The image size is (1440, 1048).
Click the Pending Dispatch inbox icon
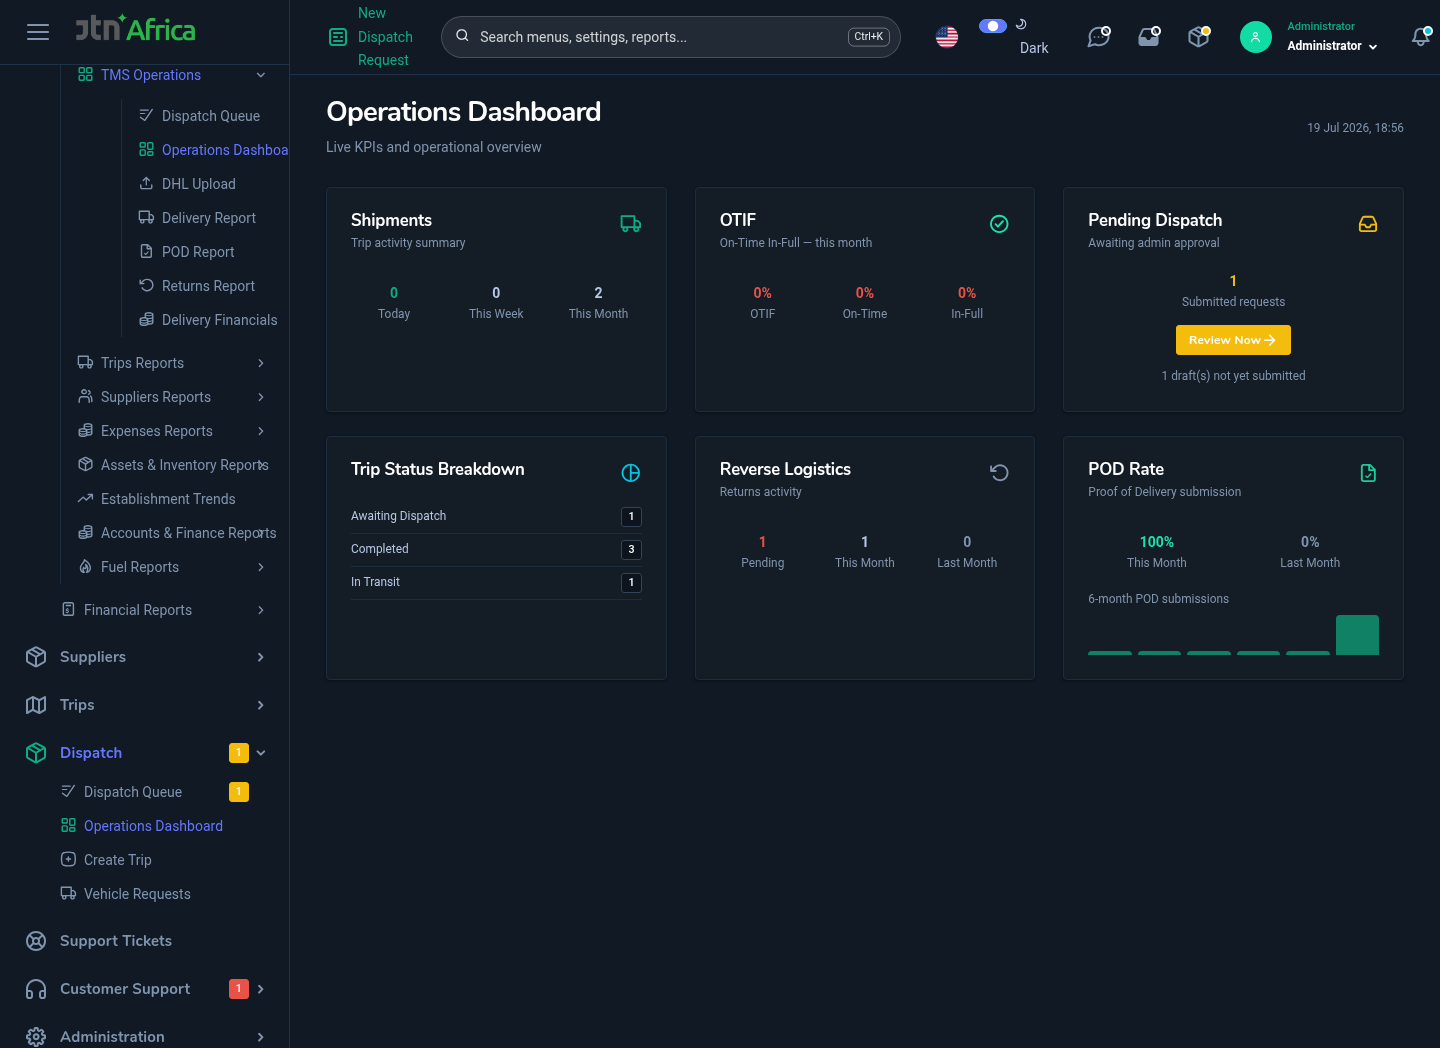pyautogui.click(x=1368, y=224)
